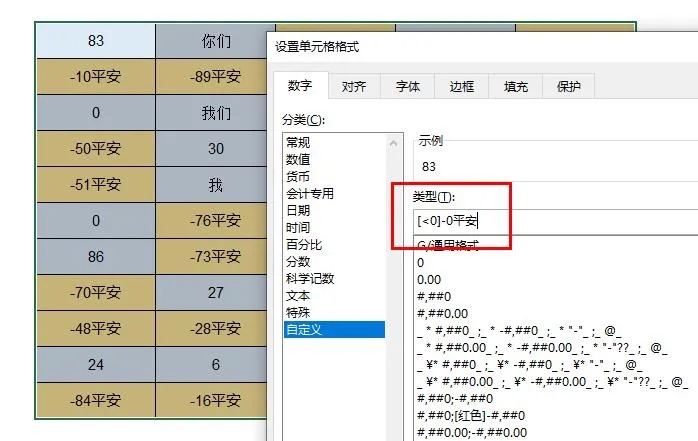Choose the 0.00 format in type list

point(430,278)
